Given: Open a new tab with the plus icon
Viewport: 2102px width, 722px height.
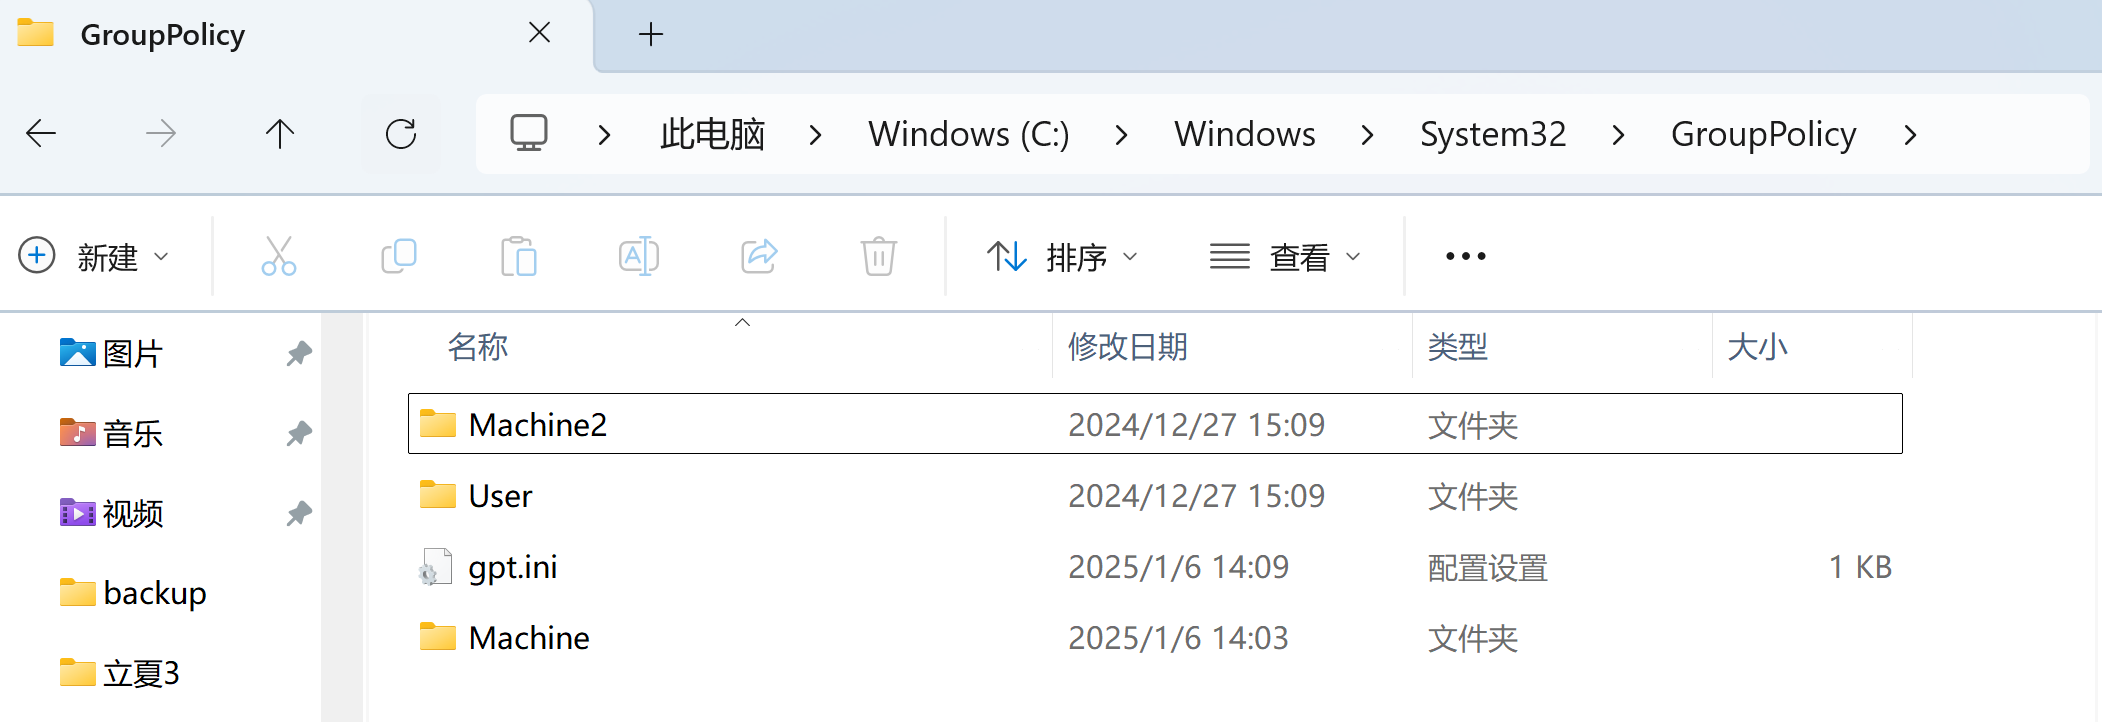Looking at the screenshot, I should pos(651,33).
